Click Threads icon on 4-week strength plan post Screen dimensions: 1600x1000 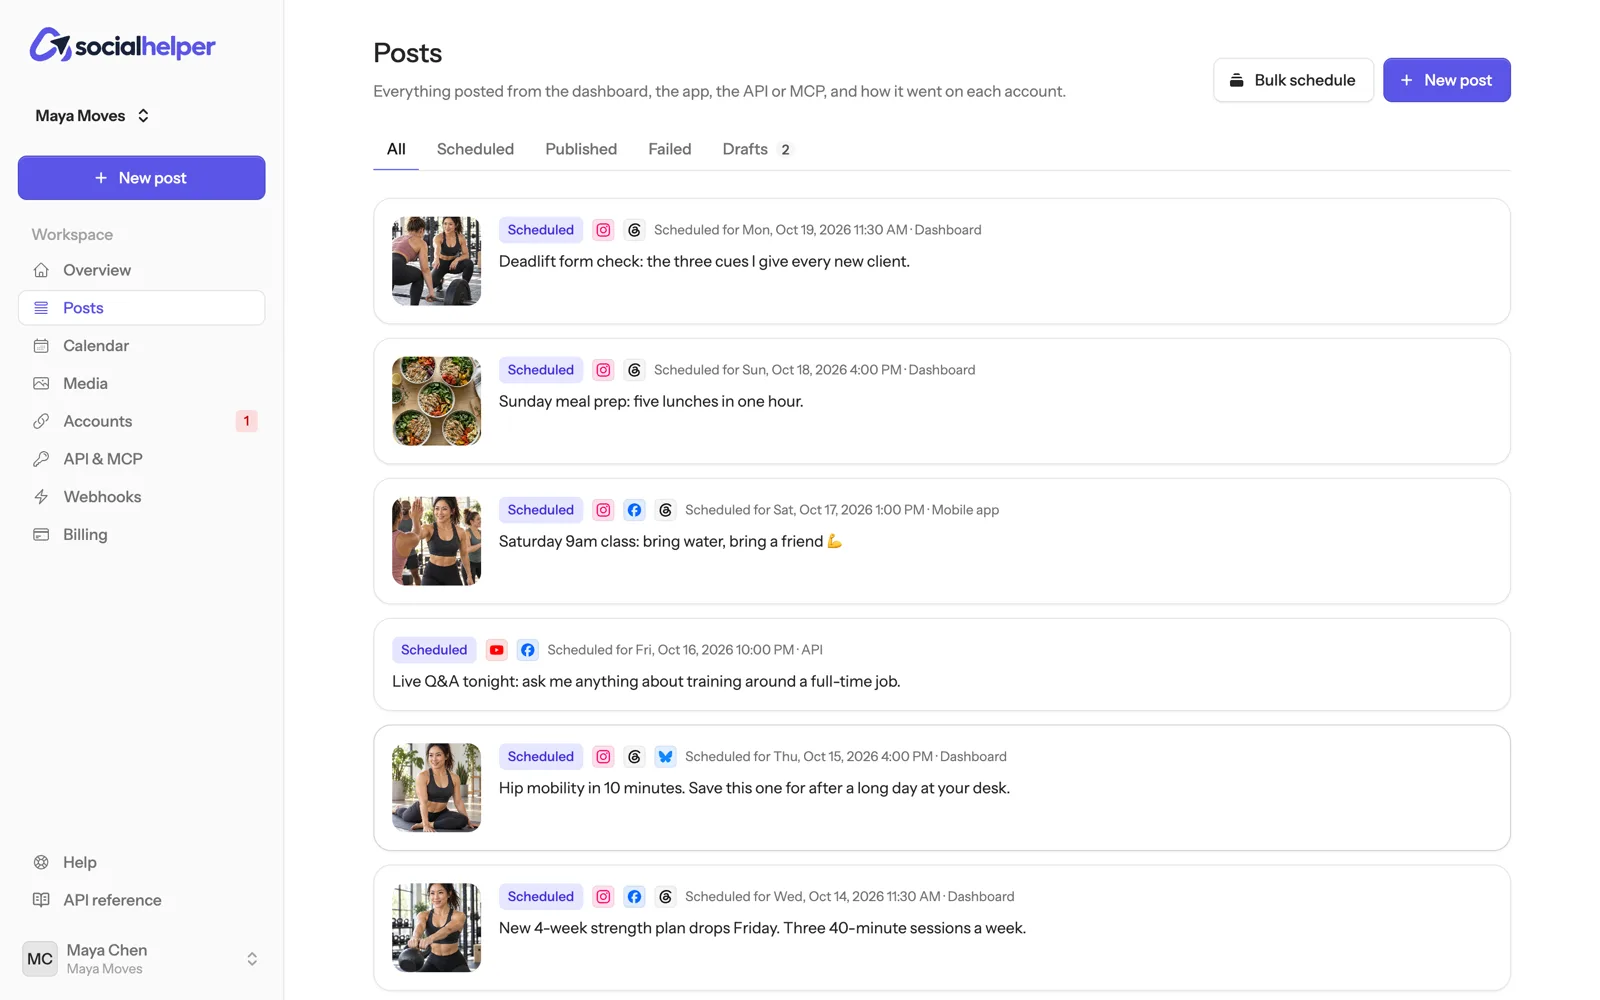tap(665, 897)
